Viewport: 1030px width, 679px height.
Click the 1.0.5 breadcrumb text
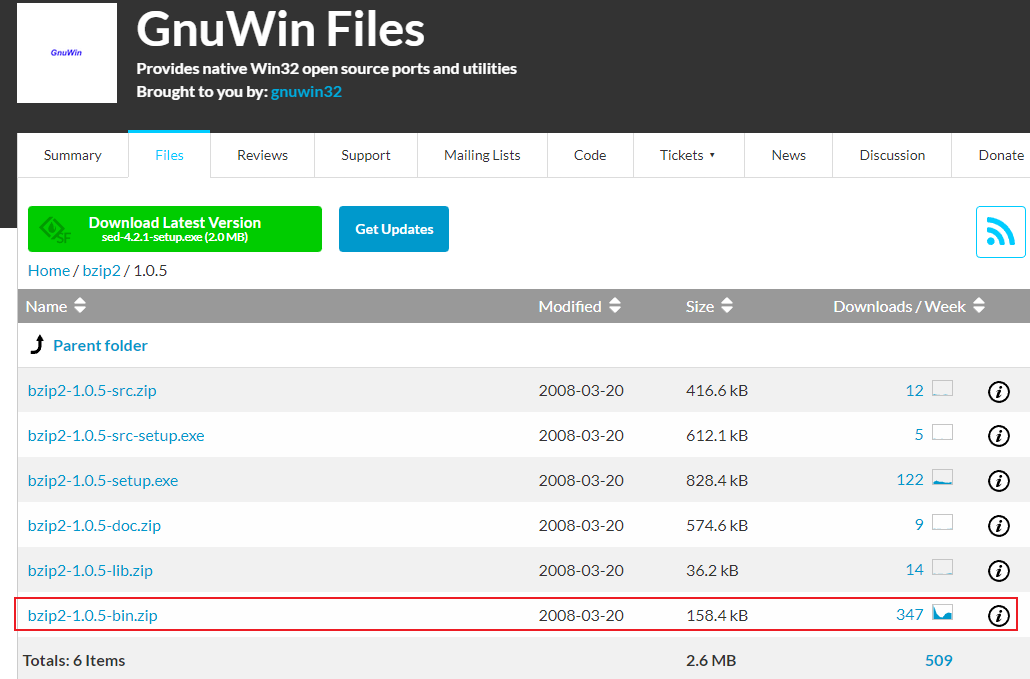point(150,271)
